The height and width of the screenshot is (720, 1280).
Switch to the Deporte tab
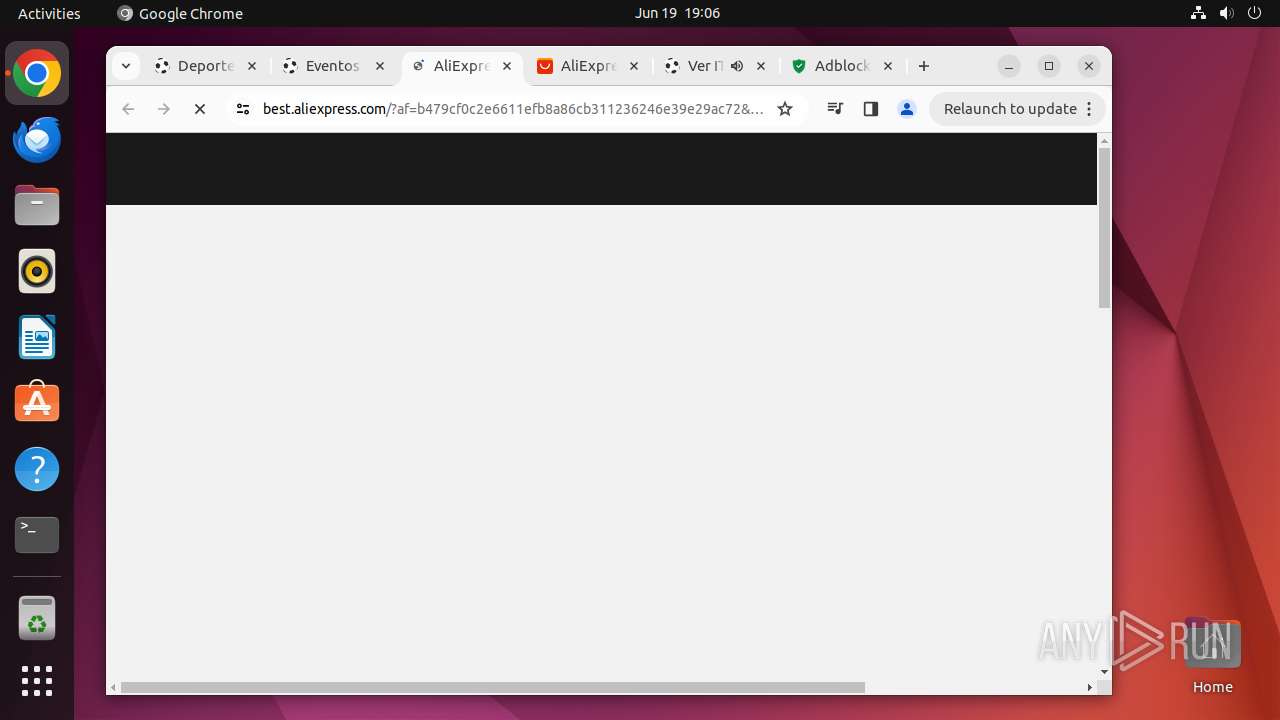click(208, 66)
